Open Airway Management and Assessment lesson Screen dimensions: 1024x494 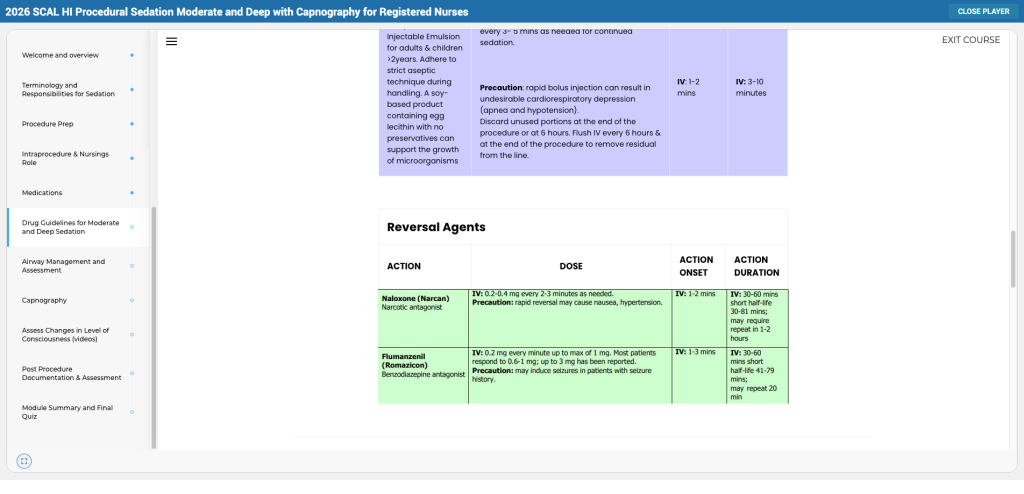tap(63, 266)
